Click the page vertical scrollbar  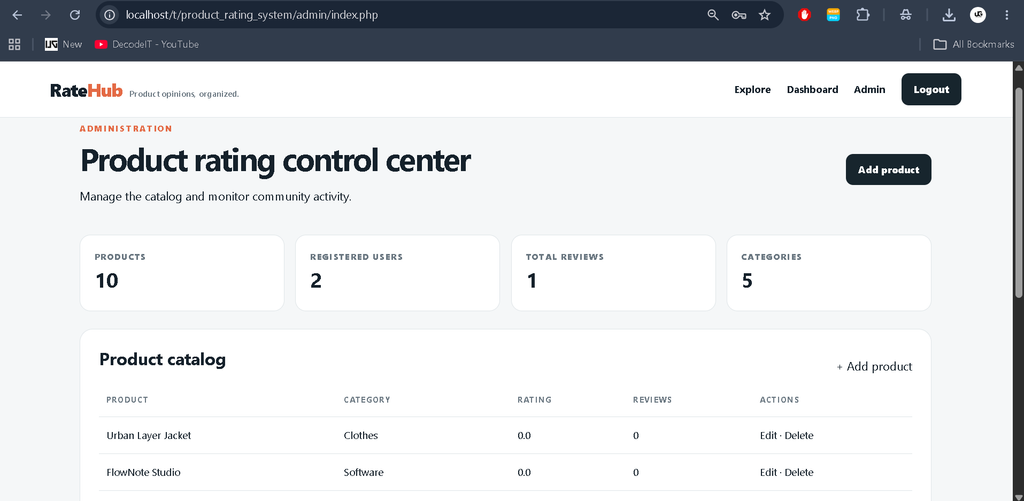click(1018, 193)
